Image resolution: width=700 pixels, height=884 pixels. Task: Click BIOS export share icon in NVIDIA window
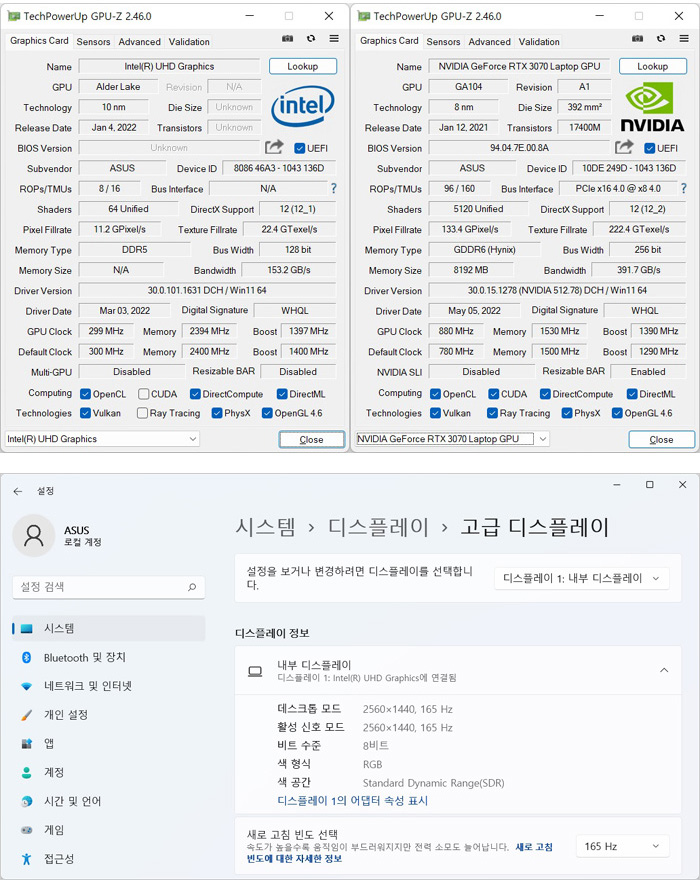(624, 147)
